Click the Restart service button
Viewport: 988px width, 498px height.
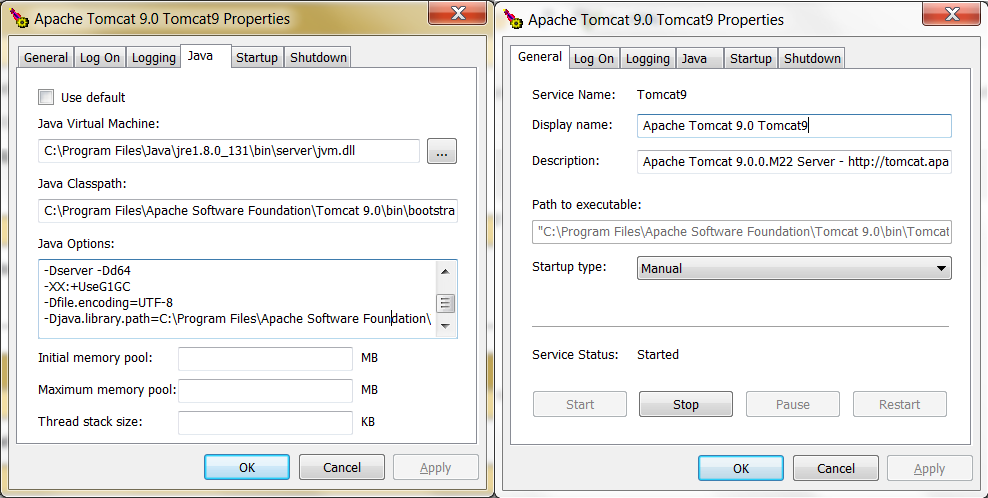pyautogui.click(x=900, y=404)
